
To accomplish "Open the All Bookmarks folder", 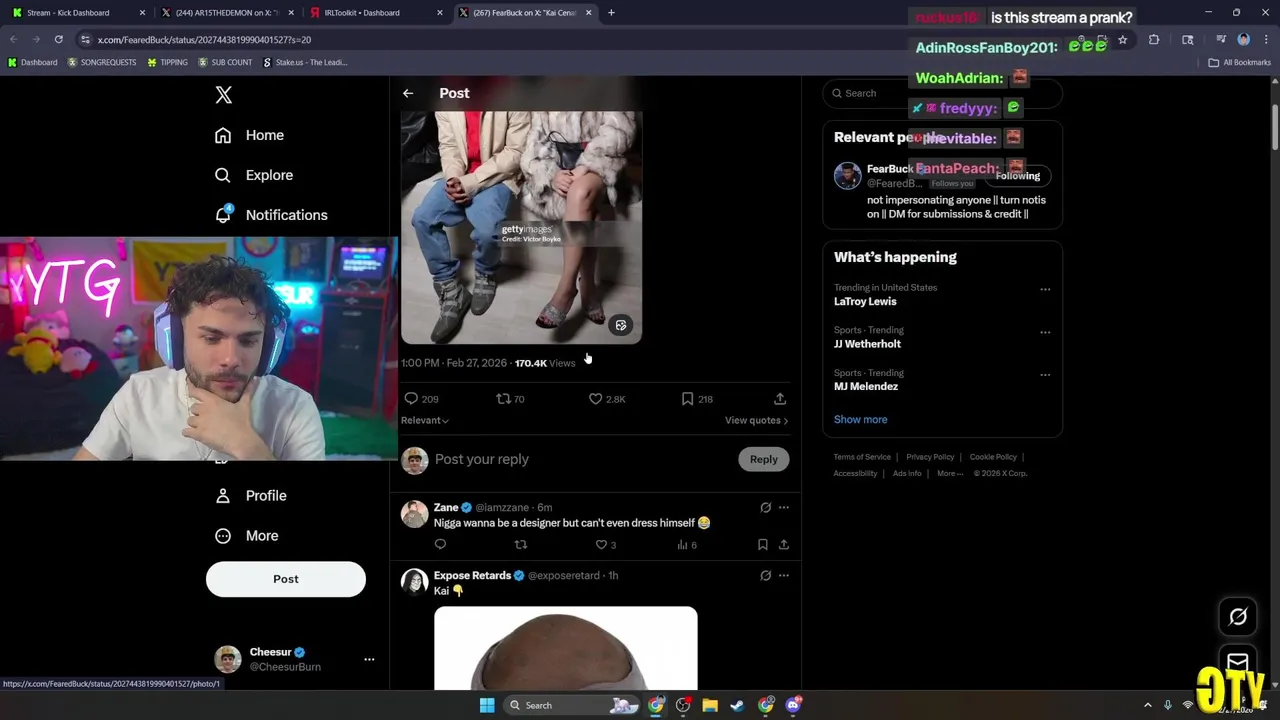I will coord(1240,62).
